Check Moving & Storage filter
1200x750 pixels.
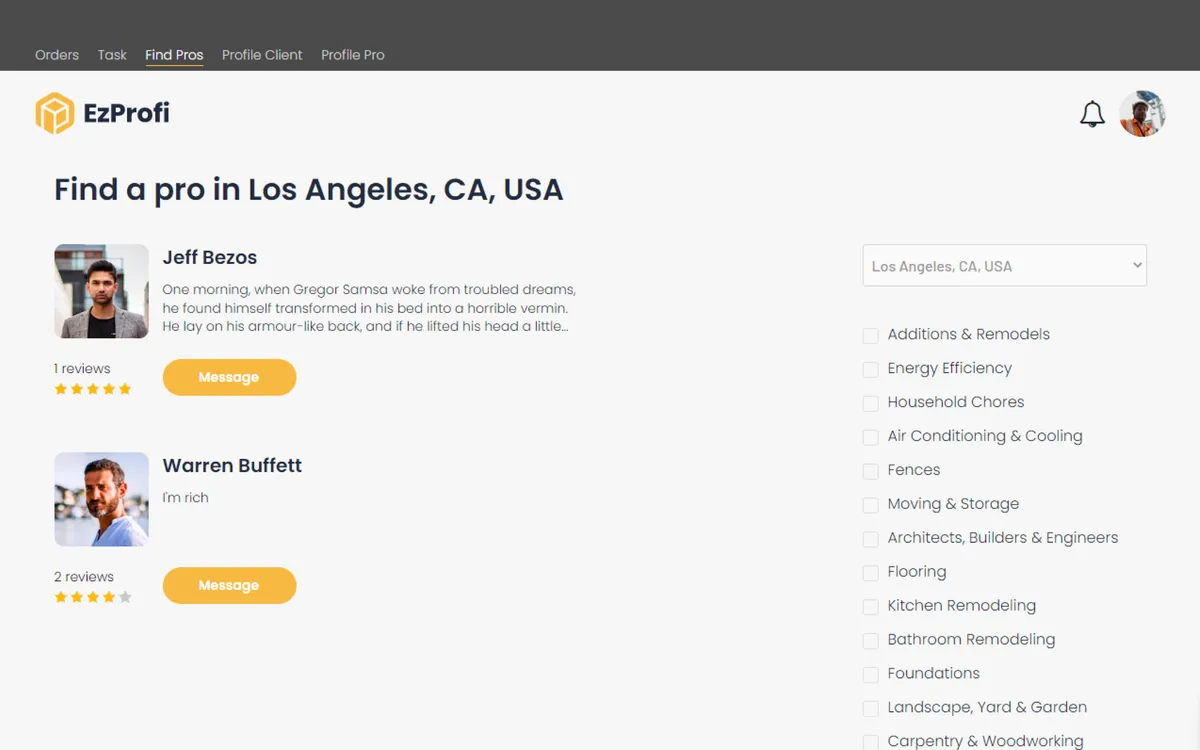click(x=871, y=505)
